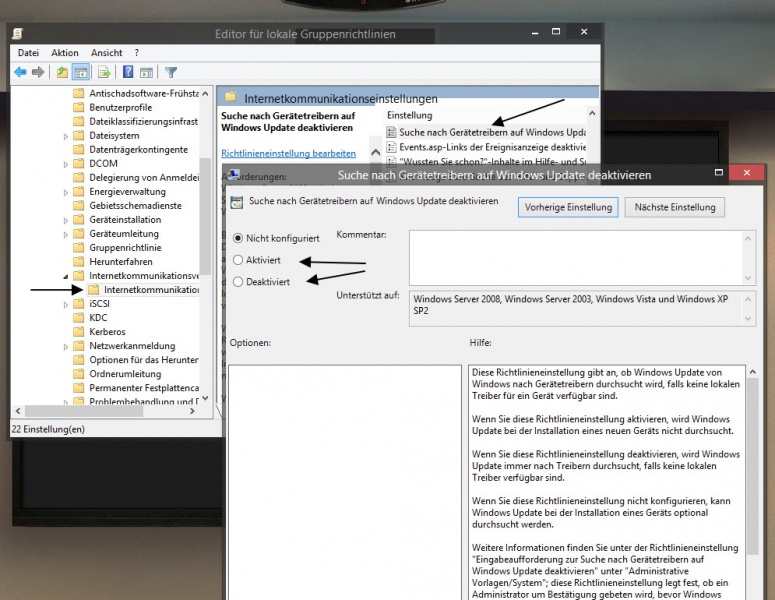Click the Benutzerprofile folder icon

click(79, 107)
